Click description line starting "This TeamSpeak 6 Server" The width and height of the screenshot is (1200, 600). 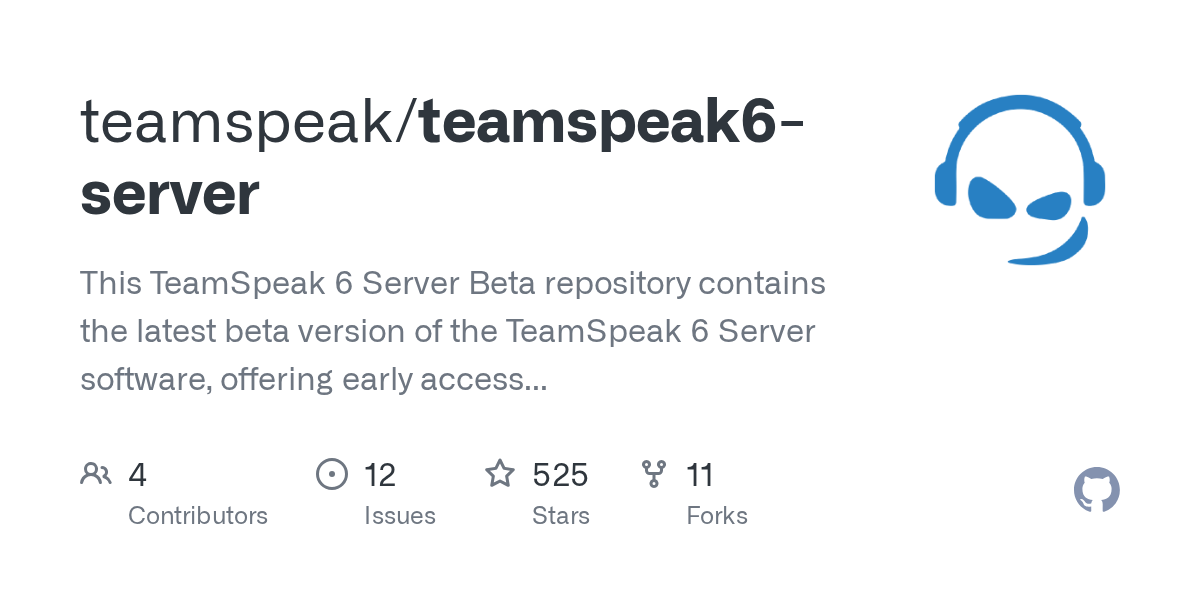[452, 284]
